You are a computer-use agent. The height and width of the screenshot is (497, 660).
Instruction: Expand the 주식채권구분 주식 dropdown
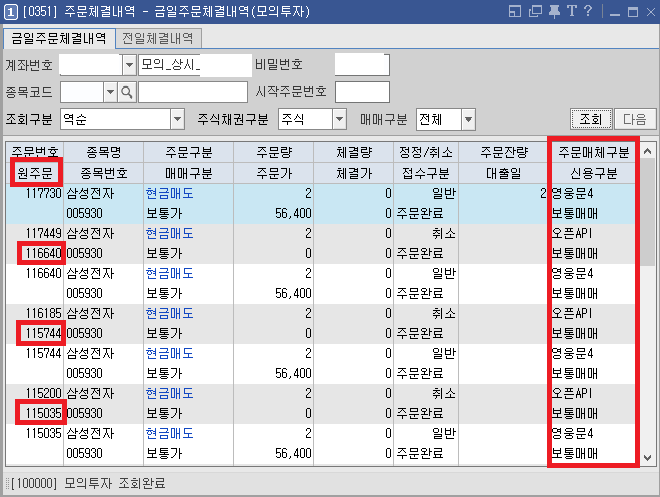[339, 120]
